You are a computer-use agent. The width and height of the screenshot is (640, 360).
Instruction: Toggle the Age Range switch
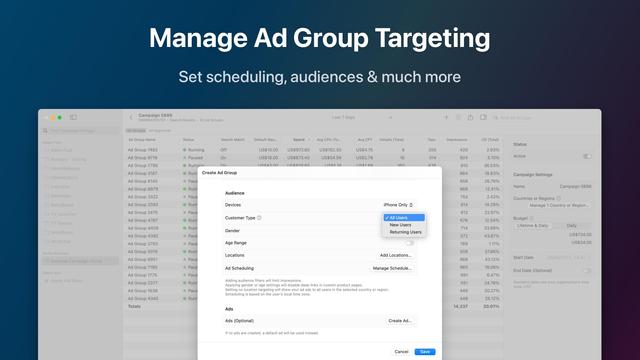click(409, 243)
